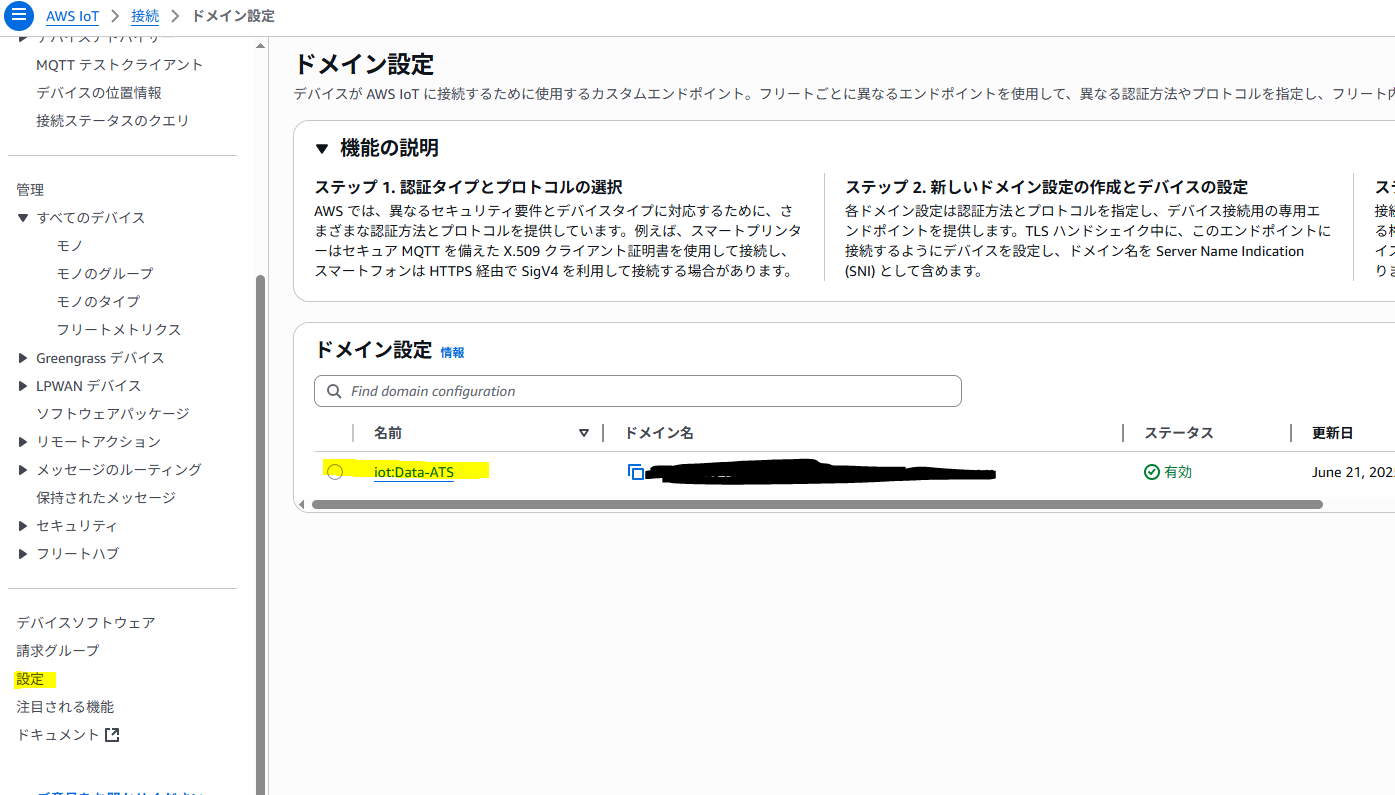Viewport: 1395px width, 795px height.
Task: Collapse the すべてのデバイス tree node
Action: (x=23, y=218)
